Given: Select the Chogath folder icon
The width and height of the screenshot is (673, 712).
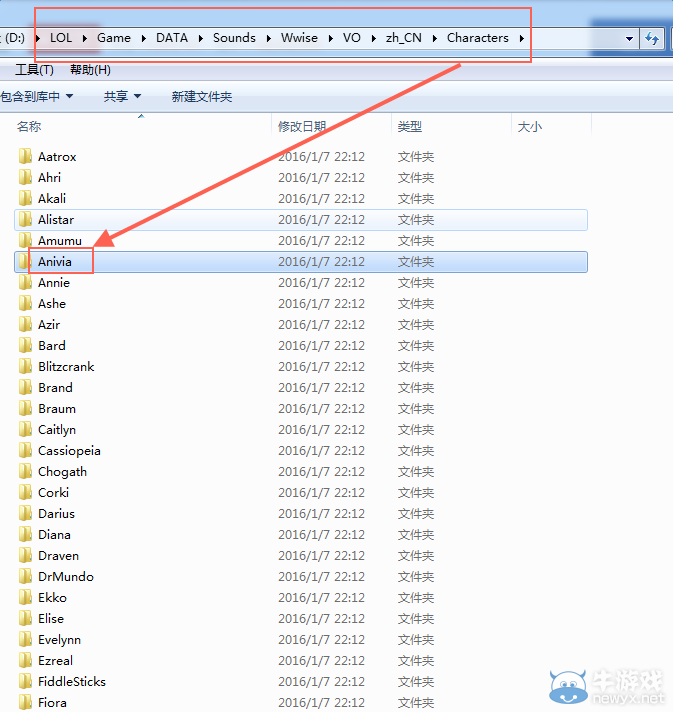Looking at the screenshot, I should click(x=25, y=471).
